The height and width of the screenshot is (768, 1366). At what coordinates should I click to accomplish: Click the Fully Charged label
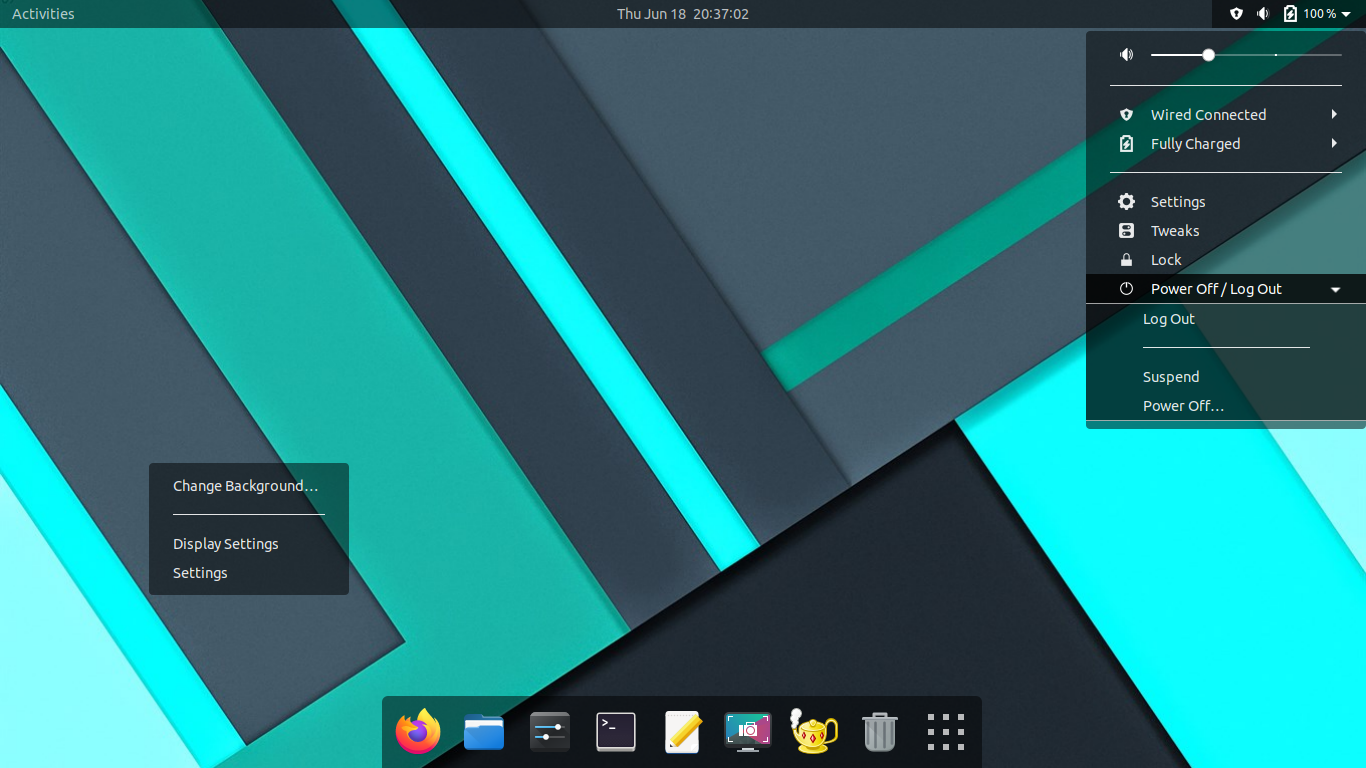point(1195,144)
